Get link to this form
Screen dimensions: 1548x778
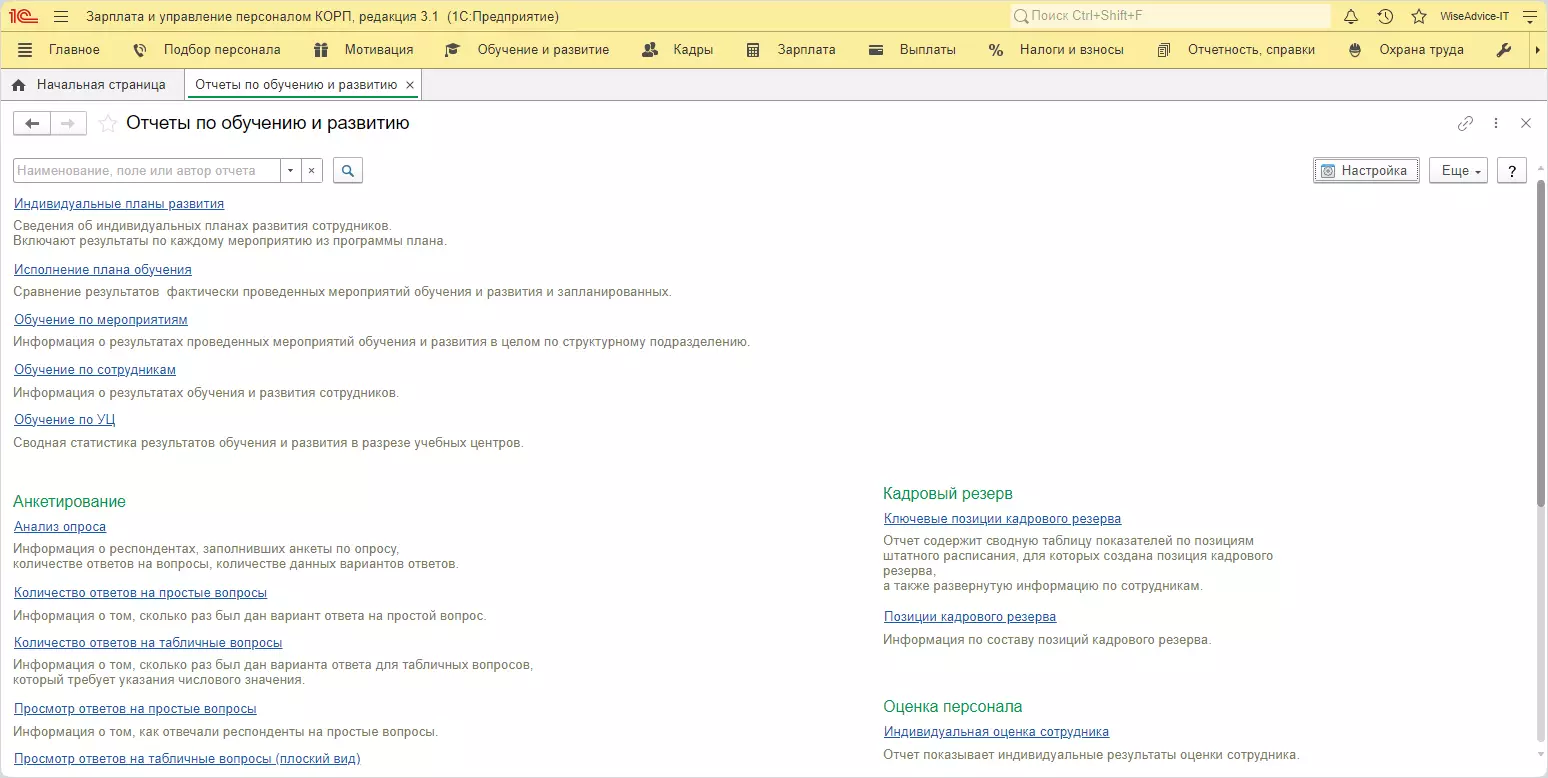point(1465,123)
